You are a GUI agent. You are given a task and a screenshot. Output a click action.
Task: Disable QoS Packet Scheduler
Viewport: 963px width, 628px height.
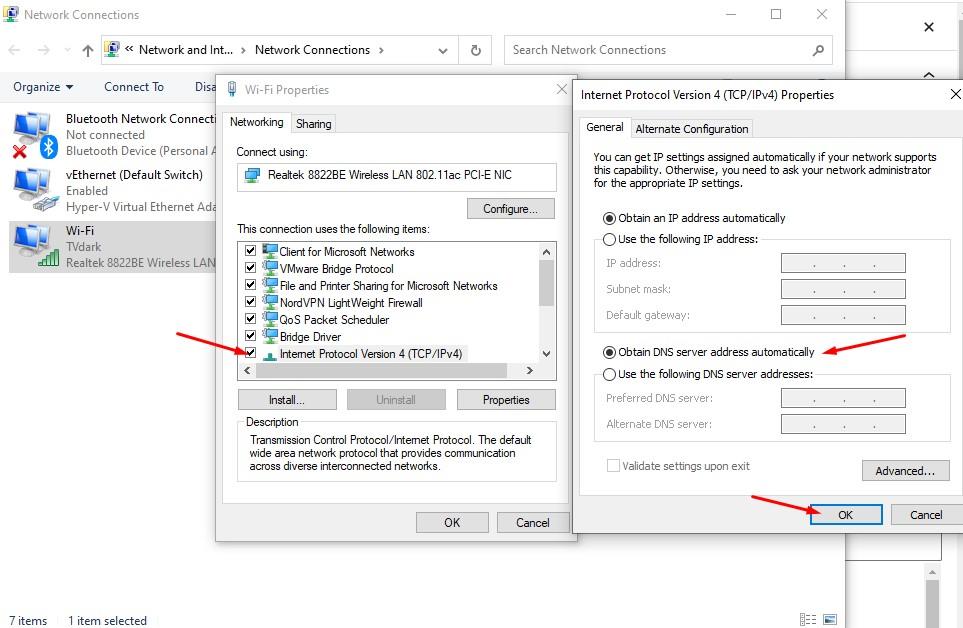point(249,319)
